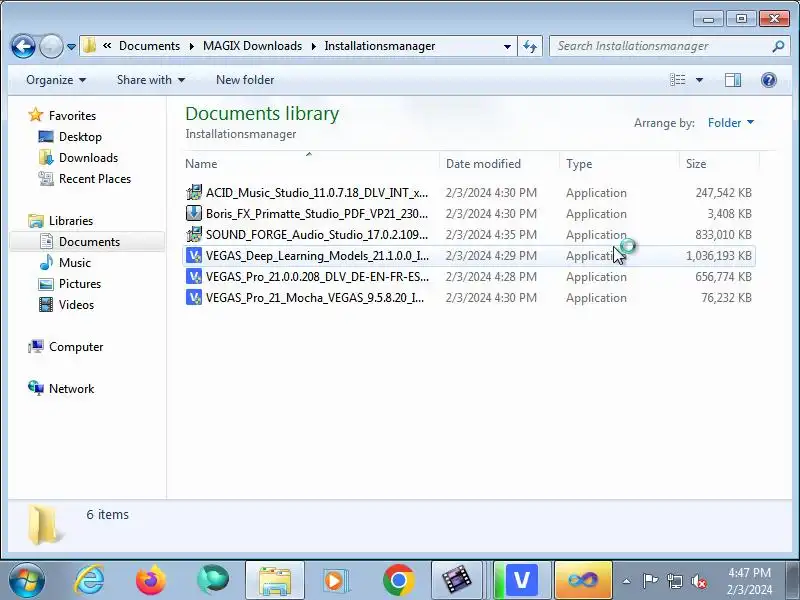Open the Windows Start button
The image size is (800, 600).
[x=26, y=580]
